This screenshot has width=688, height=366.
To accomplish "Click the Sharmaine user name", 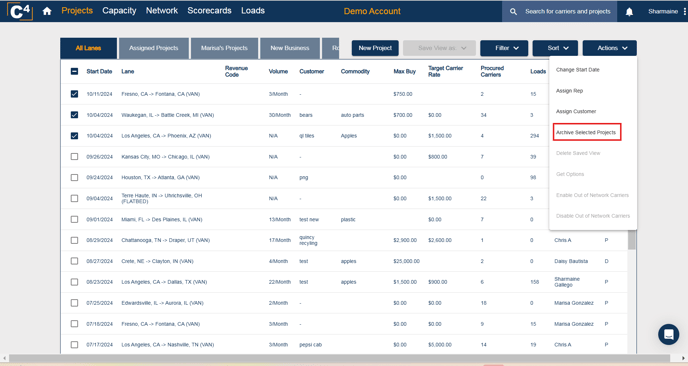I will [x=663, y=11].
